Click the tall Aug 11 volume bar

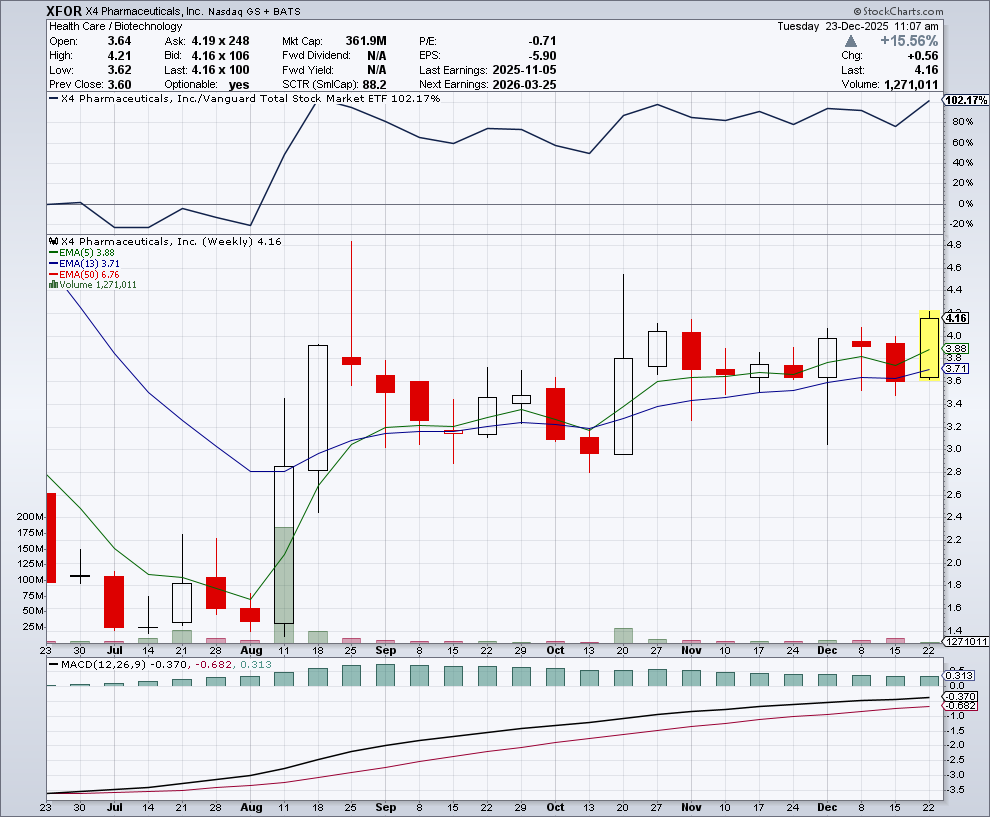click(x=284, y=584)
